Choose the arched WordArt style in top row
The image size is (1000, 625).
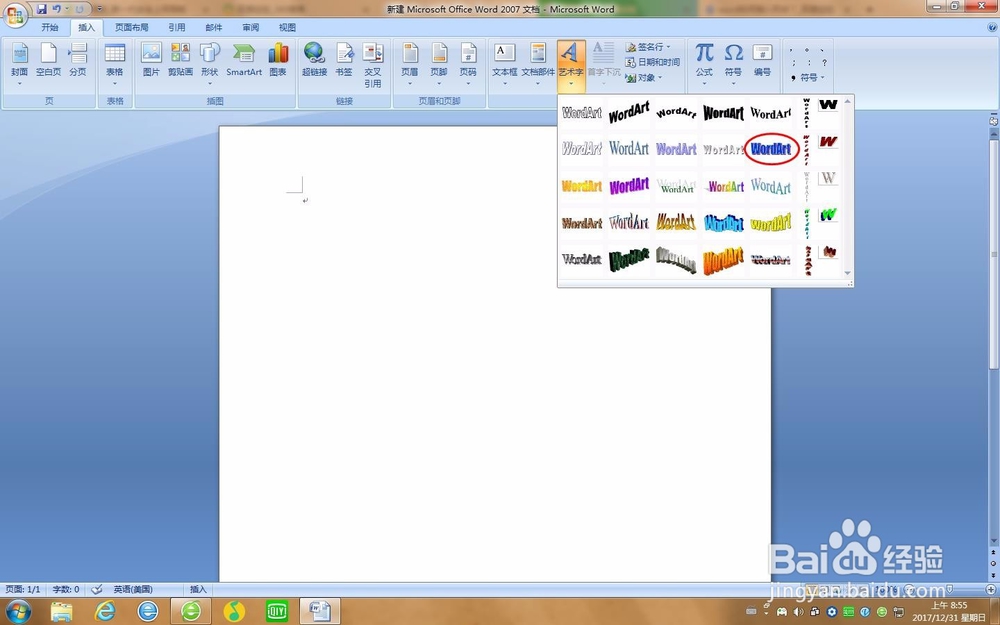click(x=676, y=113)
